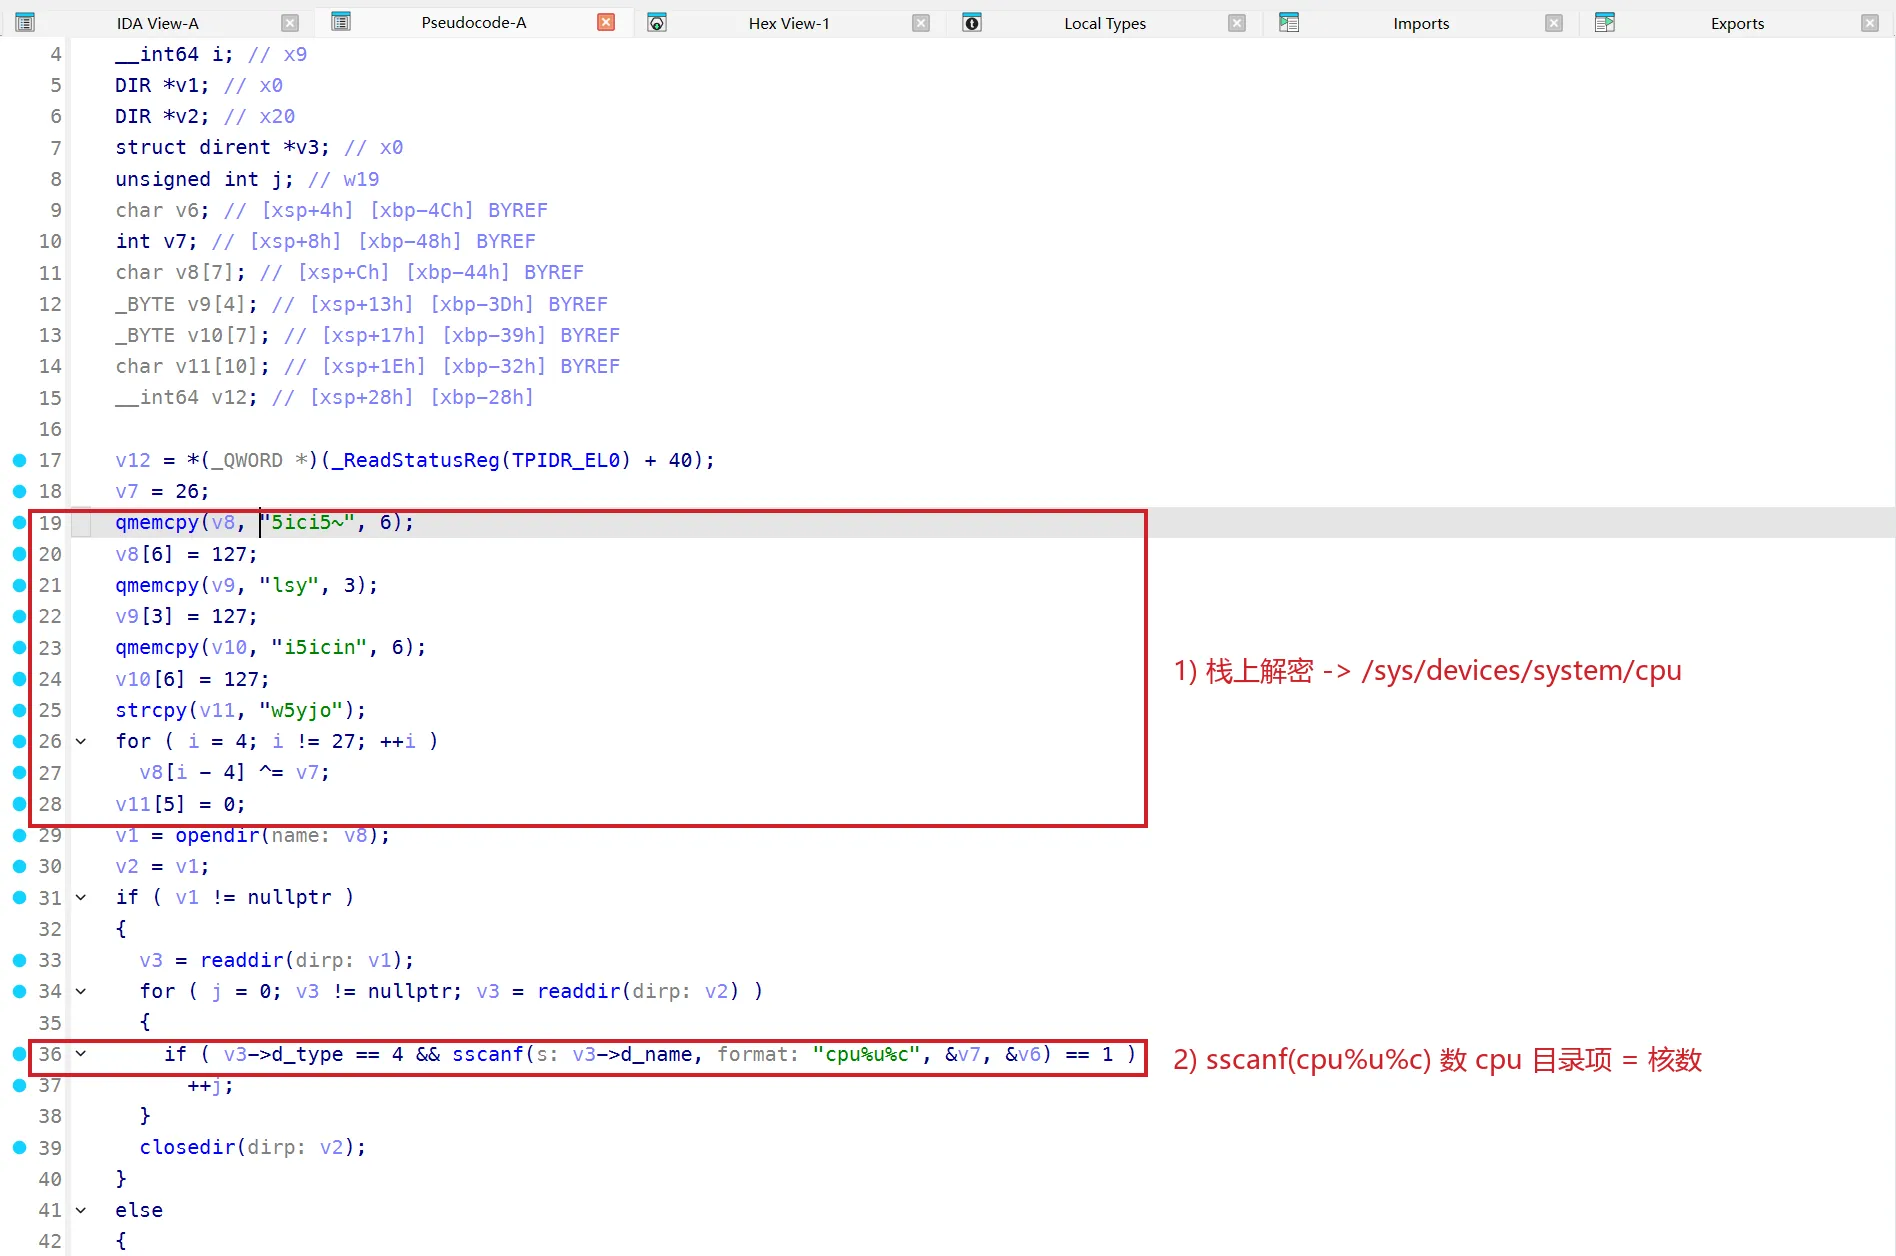Screen dimensions: 1896x1256
Task: Click the closedir function call
Action: (x=187, y=1147)
